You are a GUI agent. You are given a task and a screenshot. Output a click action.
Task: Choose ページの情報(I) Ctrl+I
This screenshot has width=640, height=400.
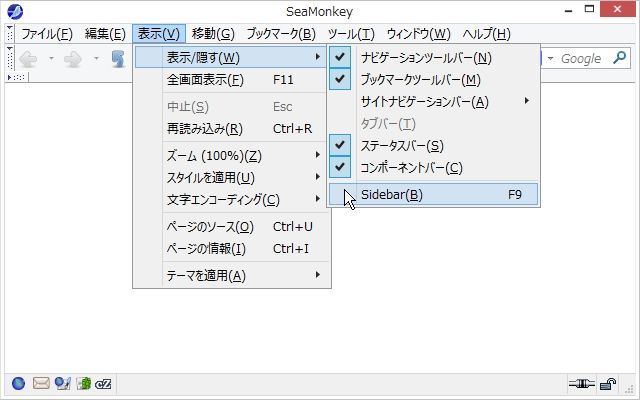[231, 249]
